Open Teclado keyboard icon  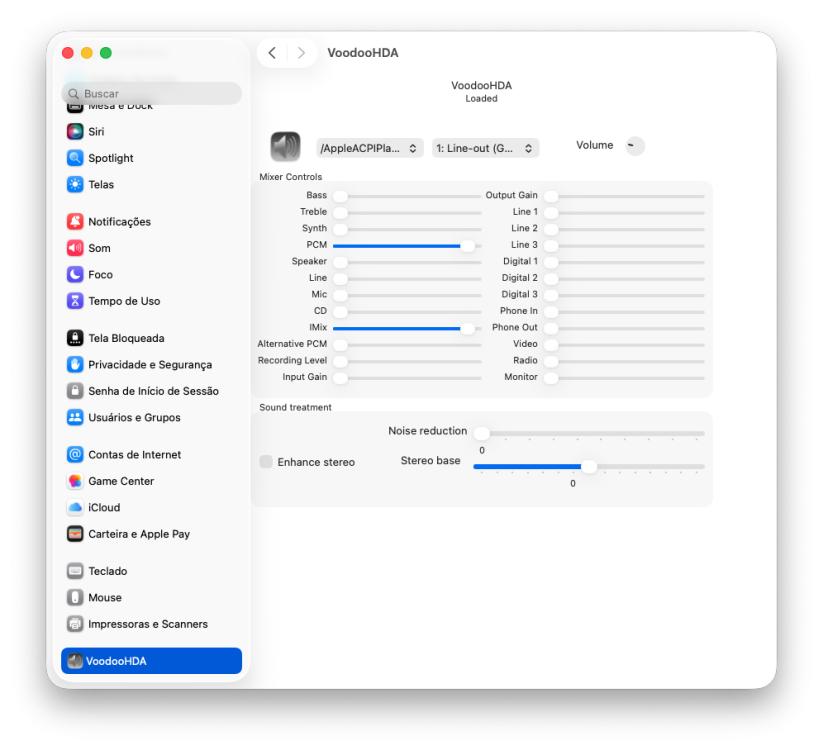(x=75, y=571)
